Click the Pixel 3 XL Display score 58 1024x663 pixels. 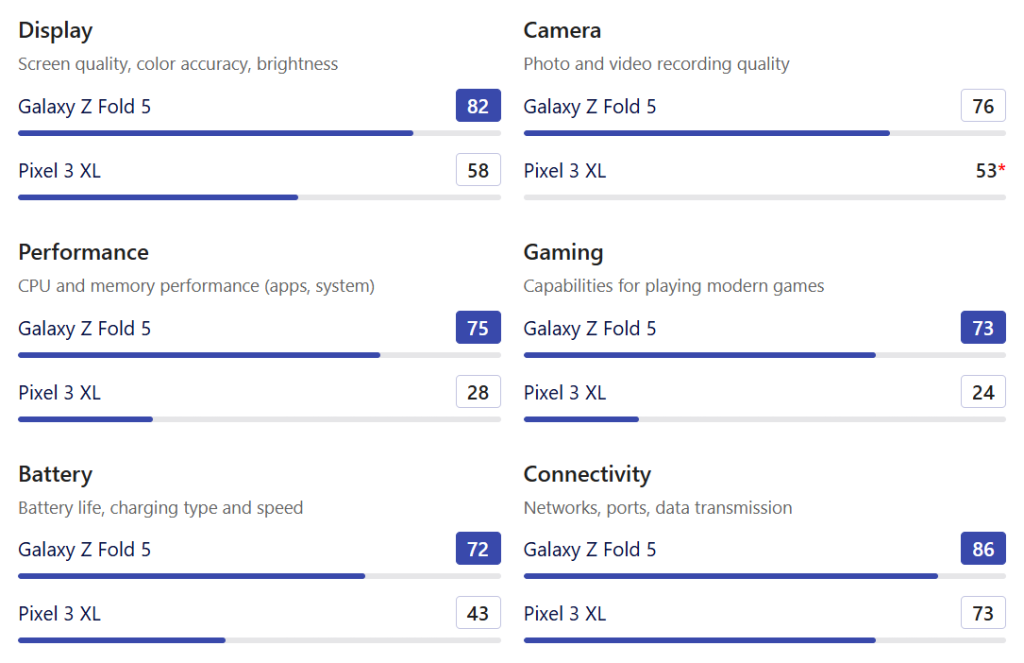478,170
